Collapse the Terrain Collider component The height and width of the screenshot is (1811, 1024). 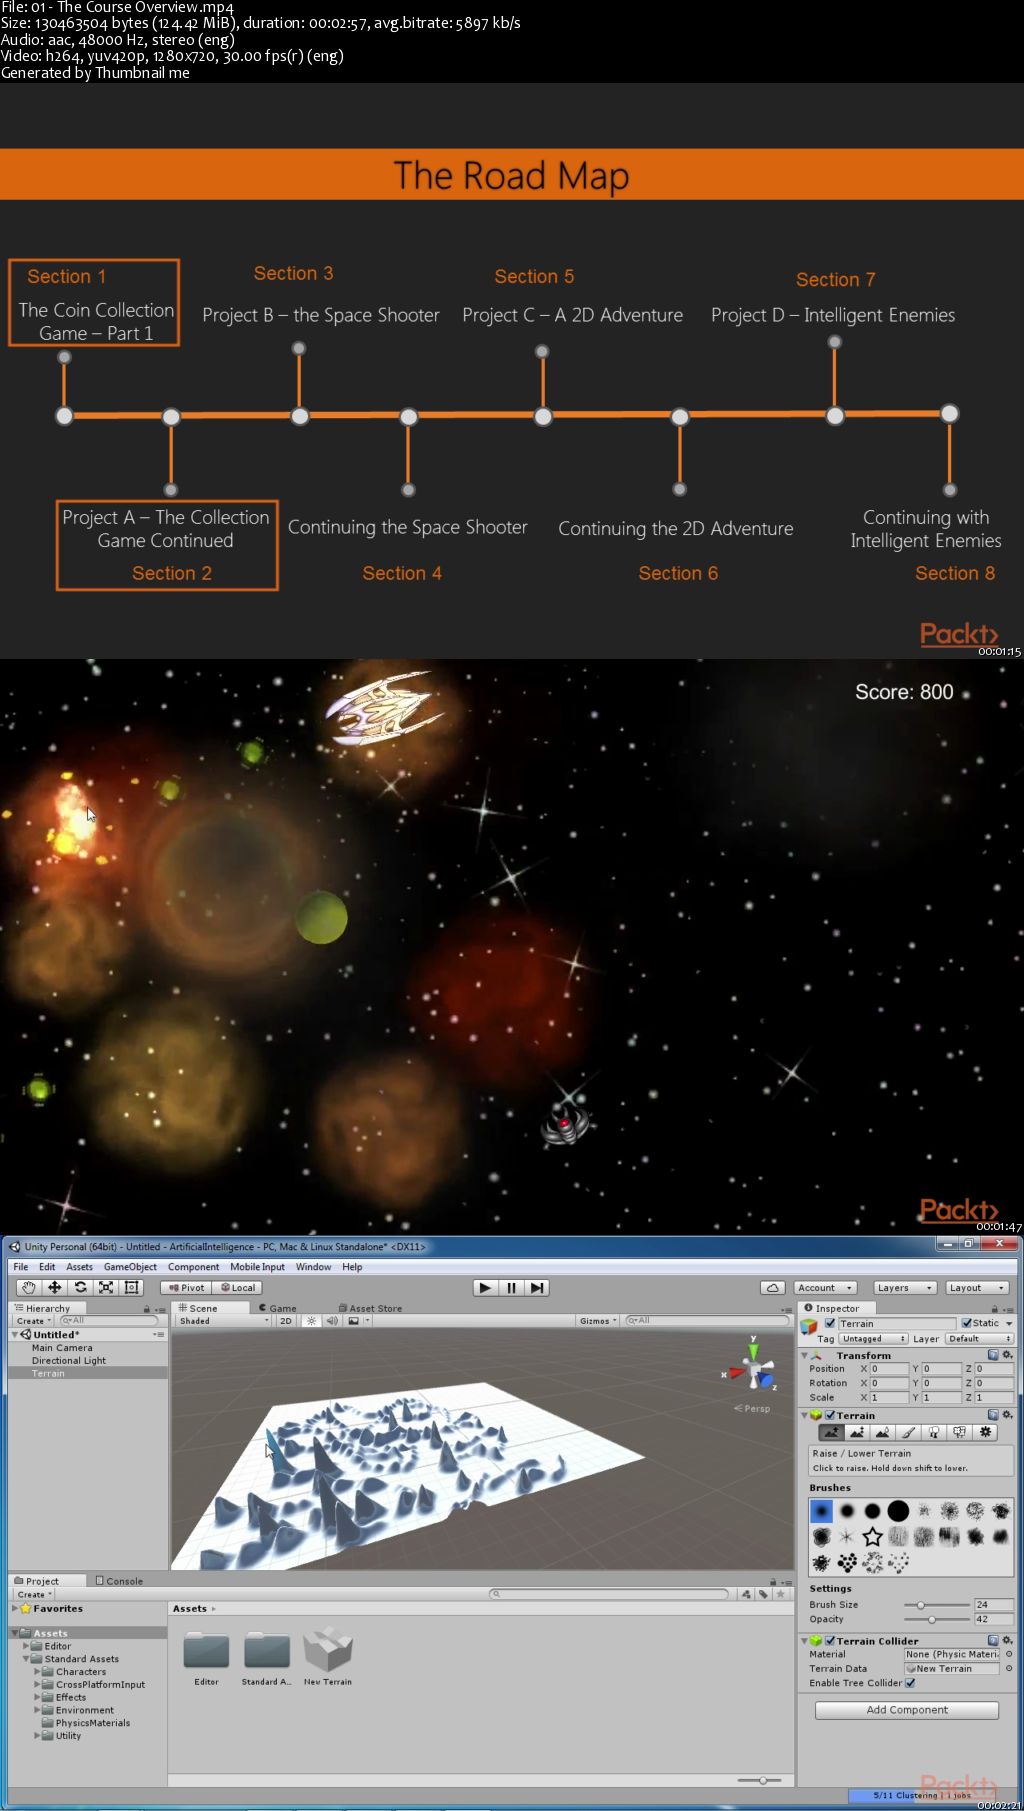pos(804,1640)
